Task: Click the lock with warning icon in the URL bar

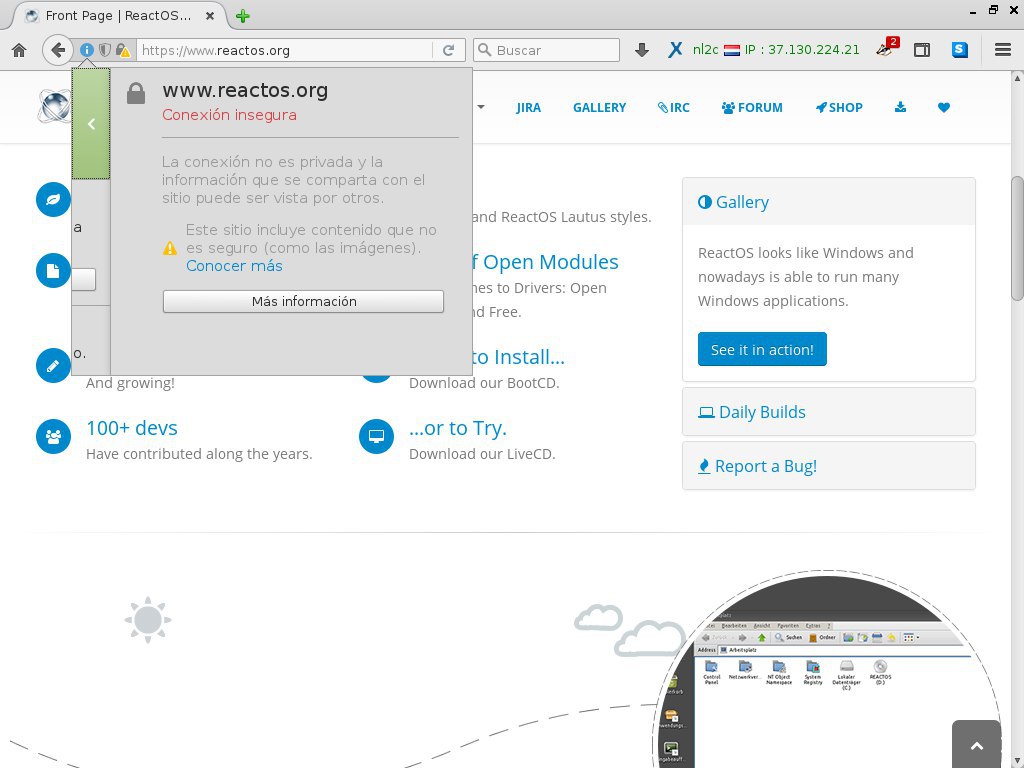Action: pos(123,50)
